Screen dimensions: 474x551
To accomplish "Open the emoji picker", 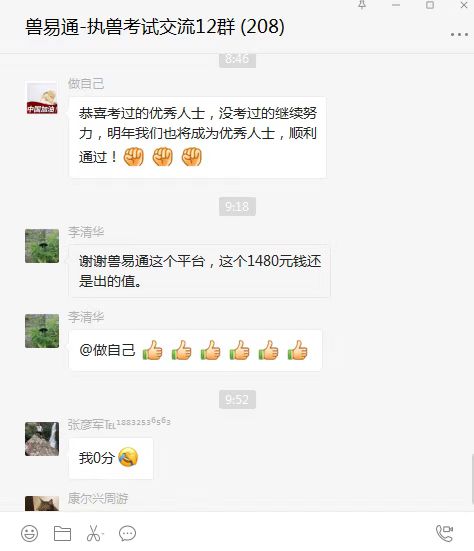I will 30,533.
